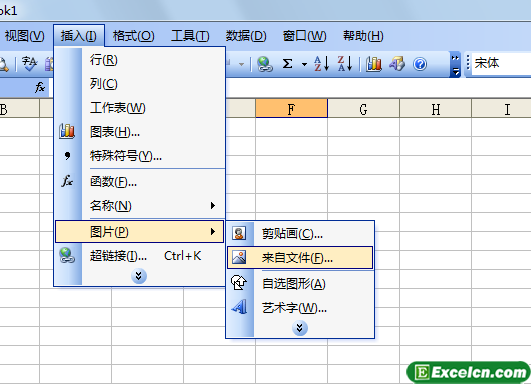Screen dimensions: 531x384
Task: Select column F header
Action: coord(292,109)
